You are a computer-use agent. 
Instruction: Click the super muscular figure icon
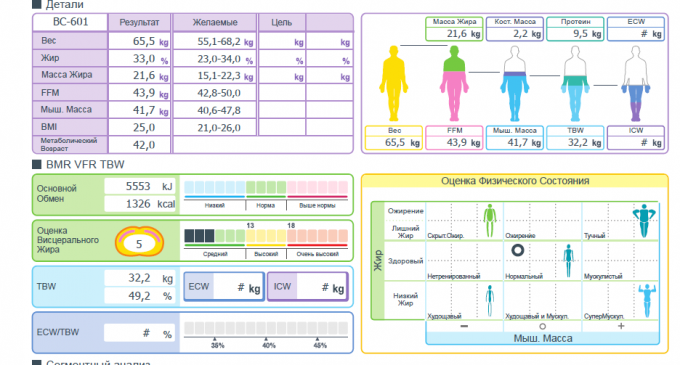point(647,300)
